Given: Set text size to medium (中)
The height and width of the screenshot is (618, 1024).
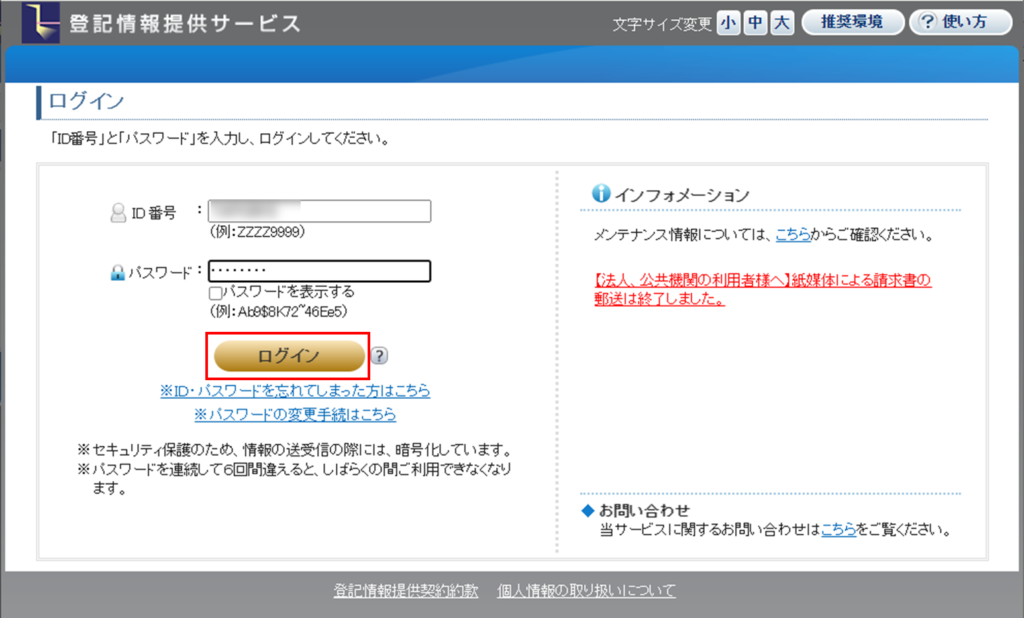Looking at the screenshot, I should (x=755, y=23).
